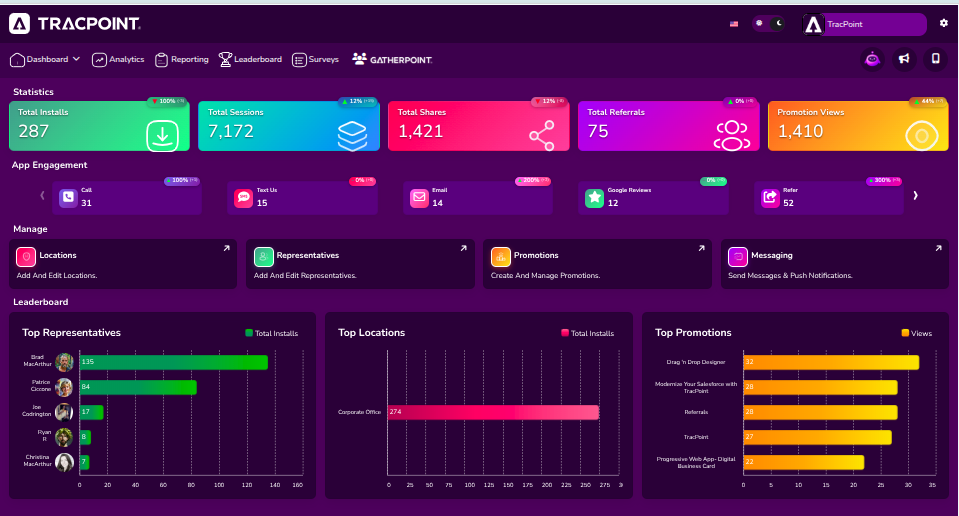
Task: Click Brad MacArthur's avatar
Action: (x=64, y=362)
